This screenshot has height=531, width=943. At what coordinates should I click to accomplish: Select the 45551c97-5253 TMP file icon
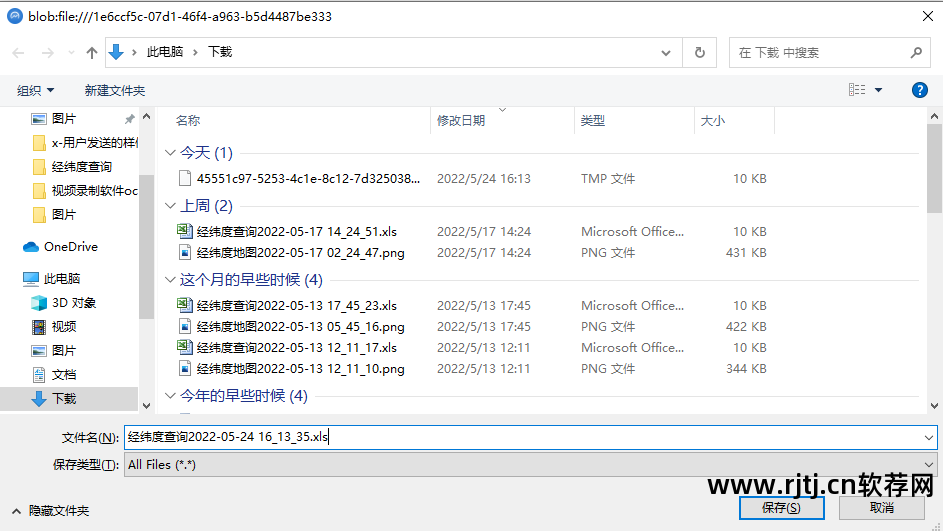[185, 178]
